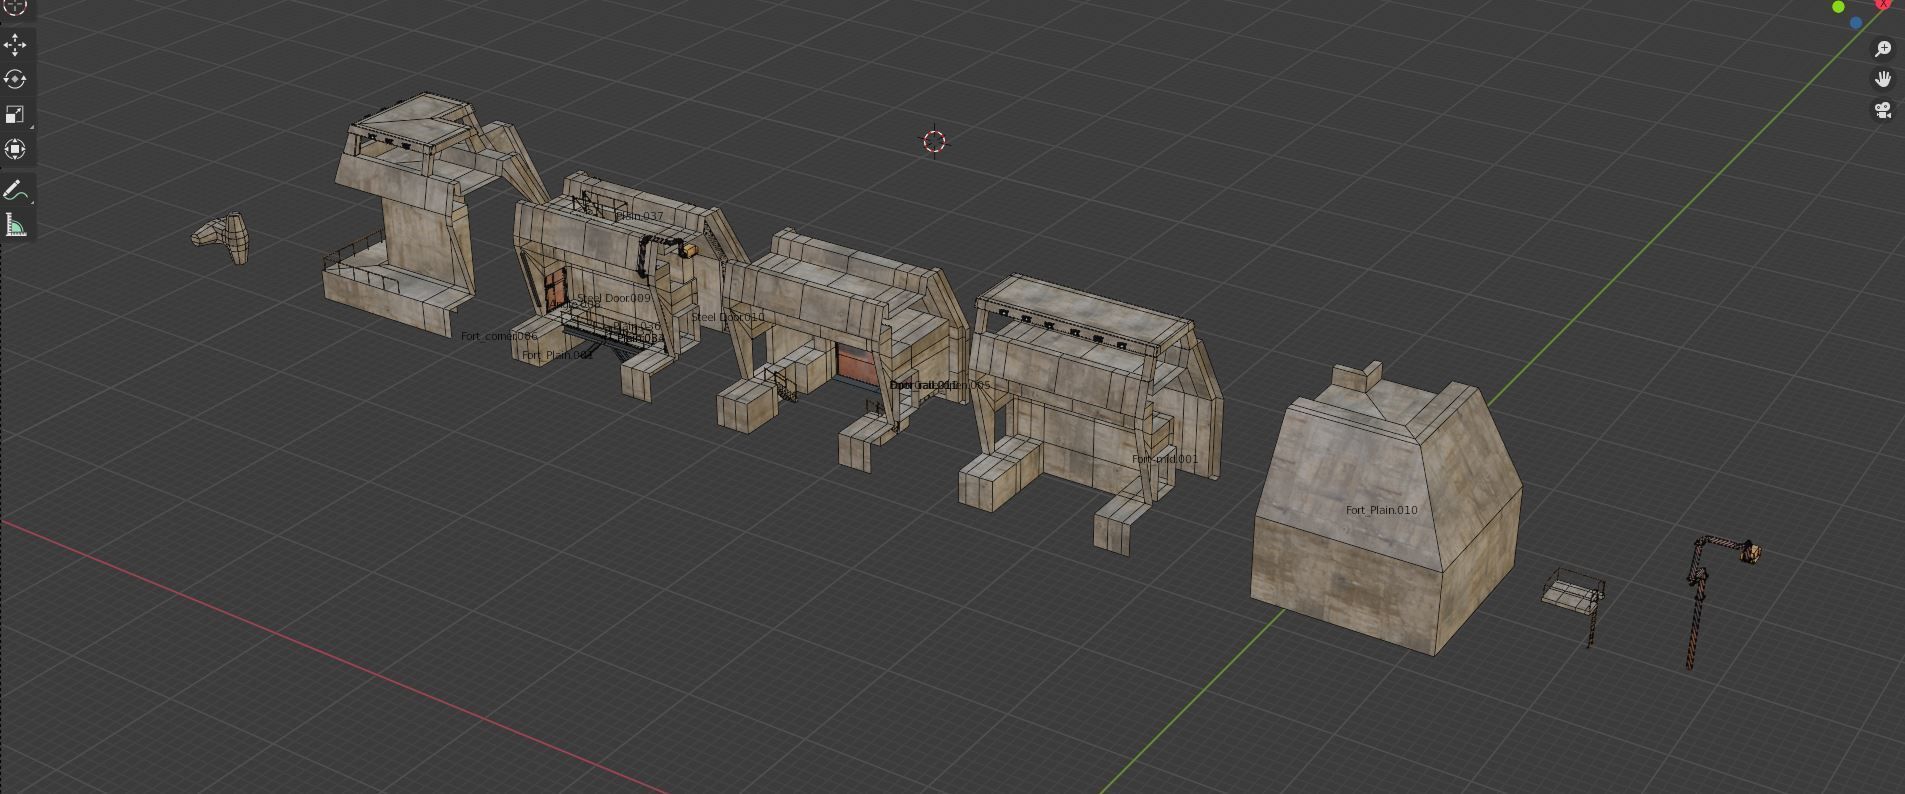Select the Annotate pencil tool
The width and height of the screenshot is (1905, 794).
point(15,191)
